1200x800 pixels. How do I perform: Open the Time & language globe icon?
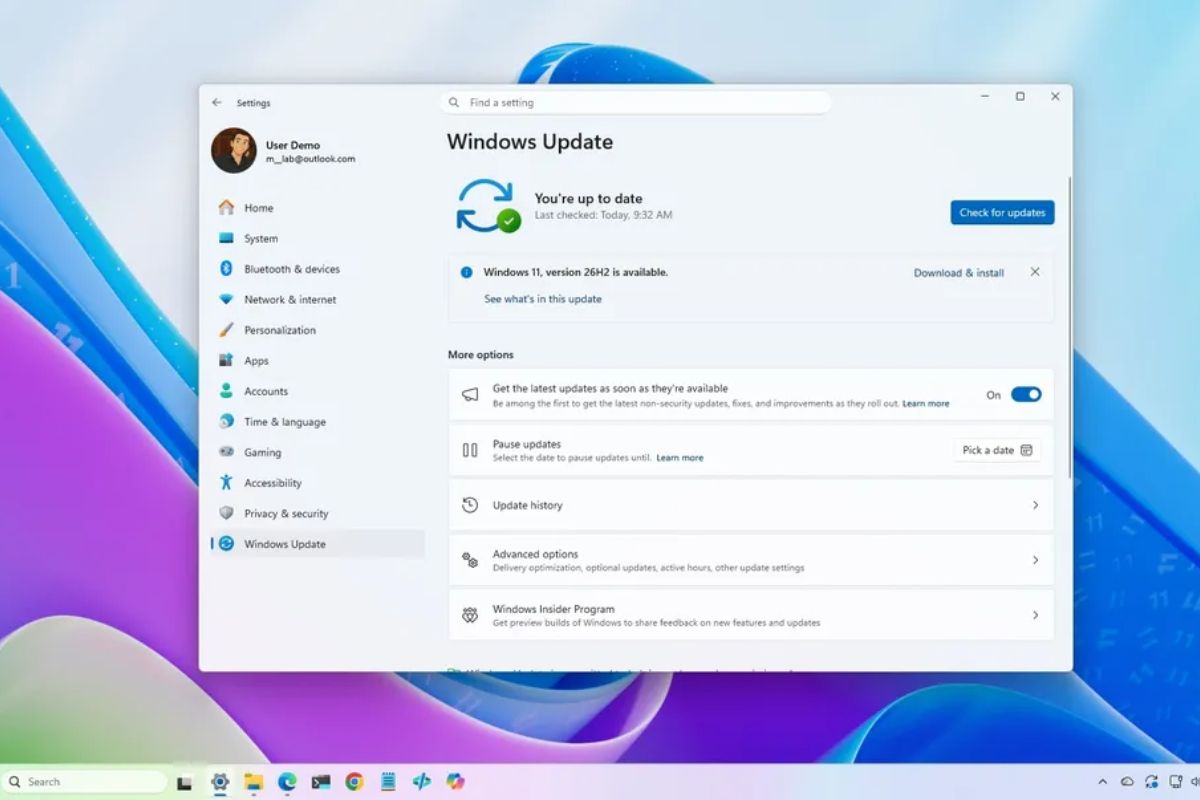[x=226, y=422]
